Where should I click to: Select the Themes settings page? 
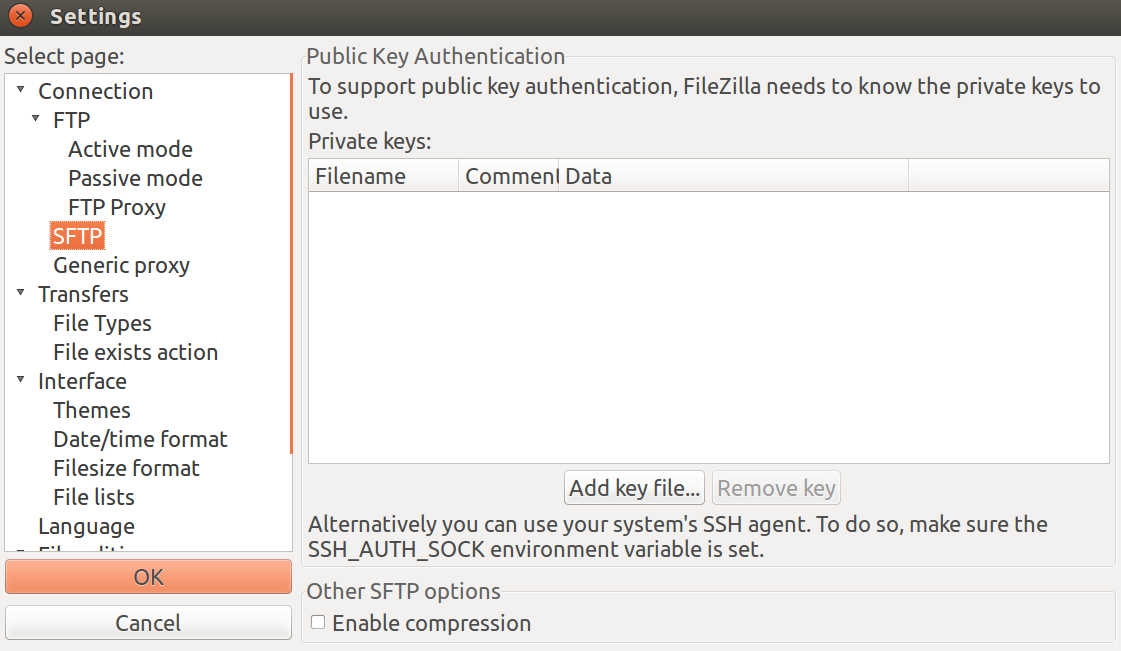coord(91,410)
